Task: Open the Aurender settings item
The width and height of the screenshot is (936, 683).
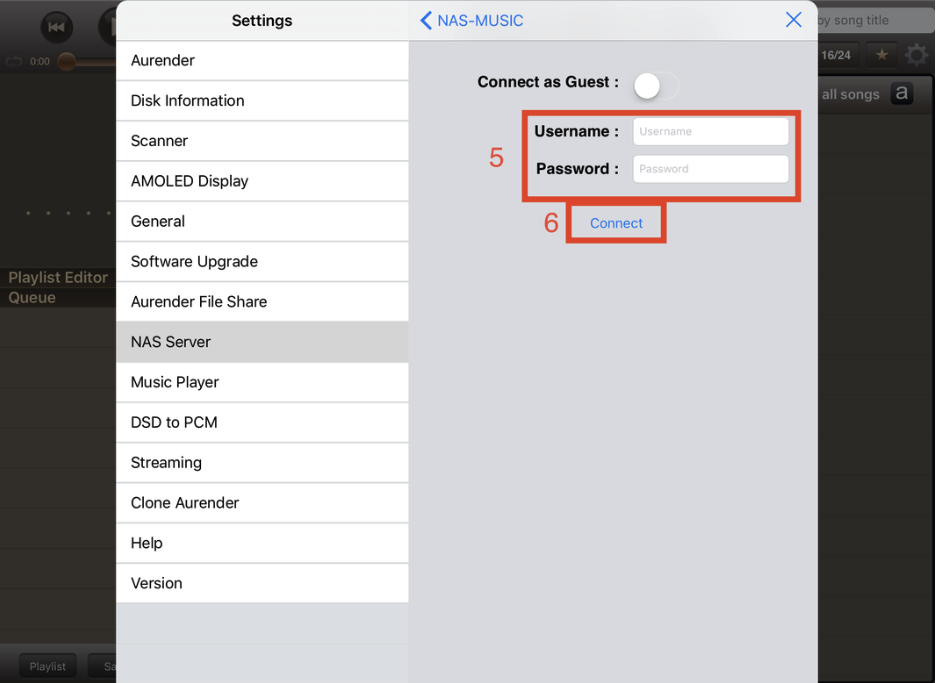Action: (262, 61)
